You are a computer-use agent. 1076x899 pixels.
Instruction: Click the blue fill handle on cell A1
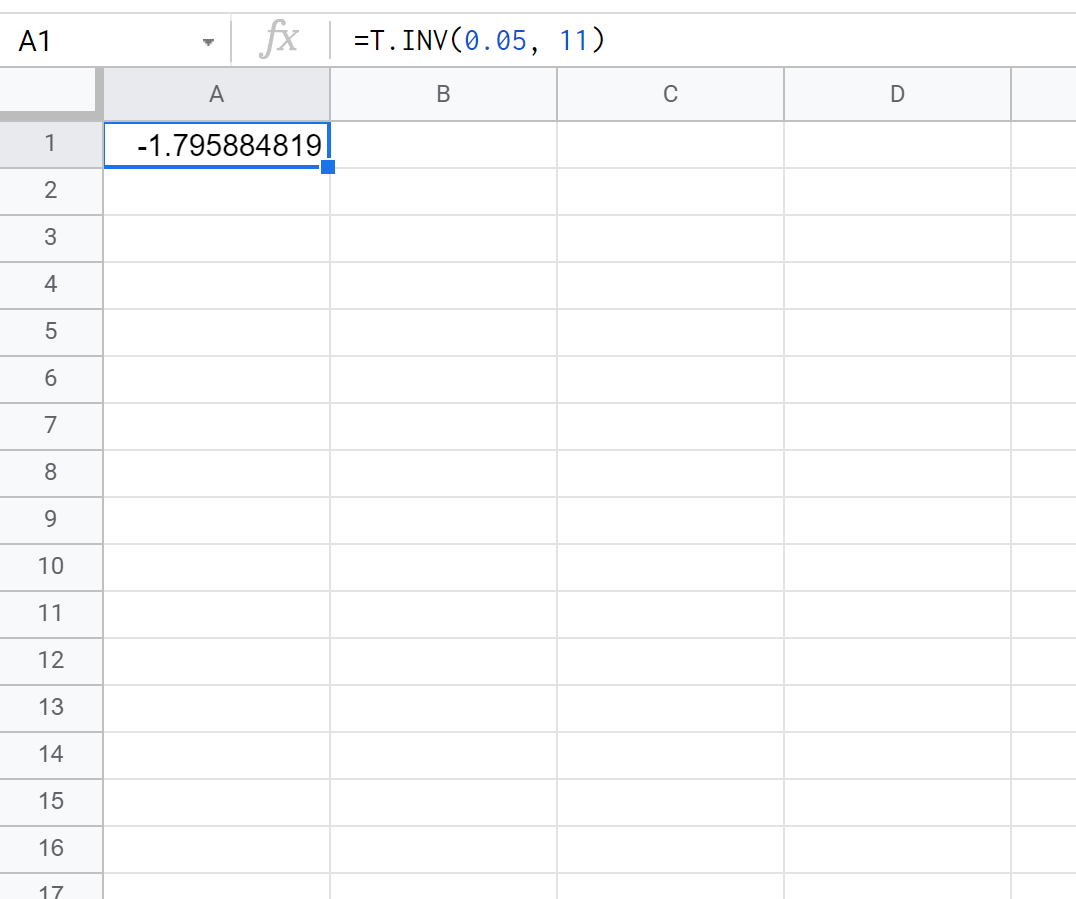[x=329, y=167]
